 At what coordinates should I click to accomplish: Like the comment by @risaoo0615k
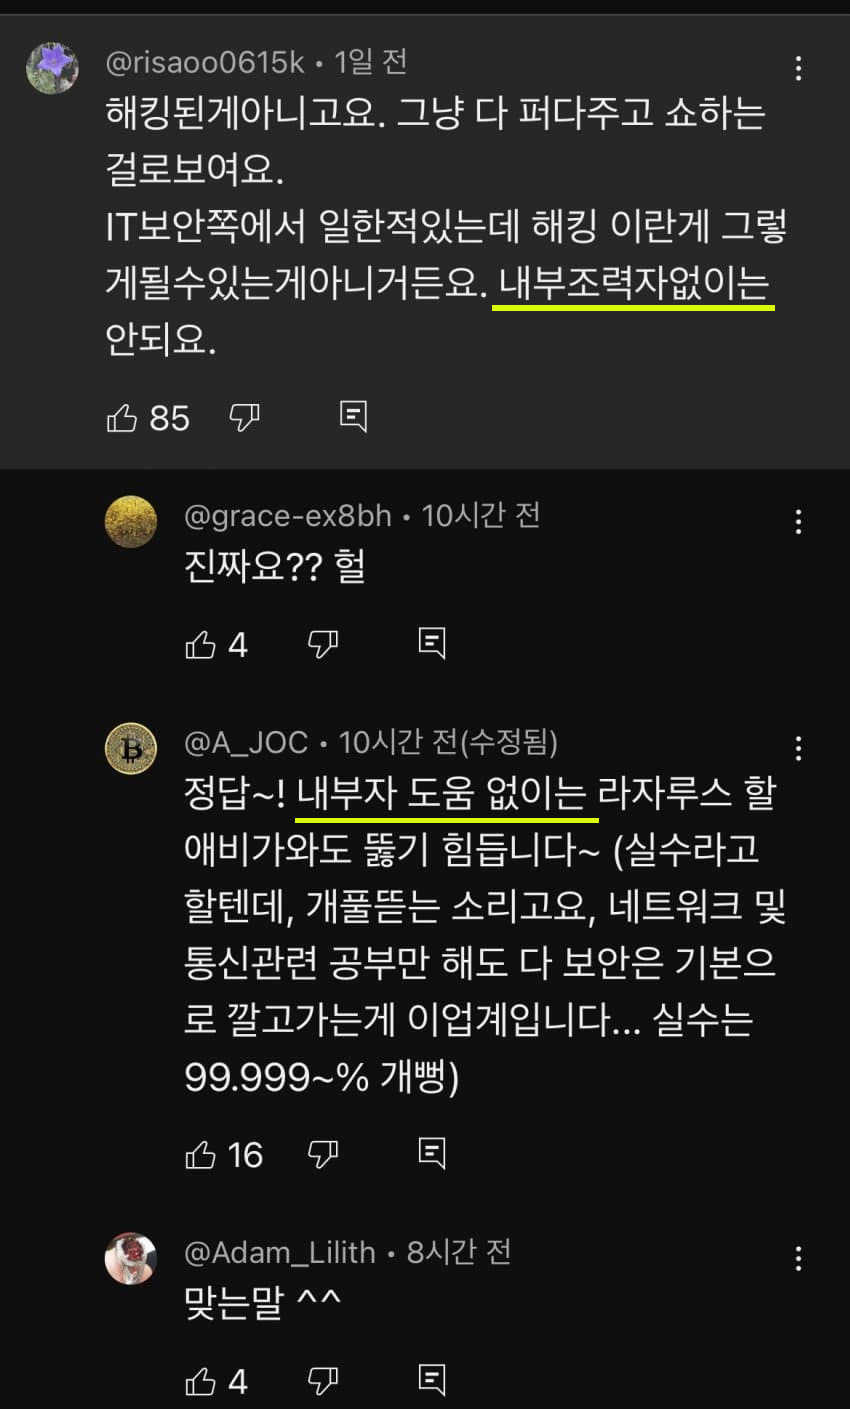tap(122, 417)
